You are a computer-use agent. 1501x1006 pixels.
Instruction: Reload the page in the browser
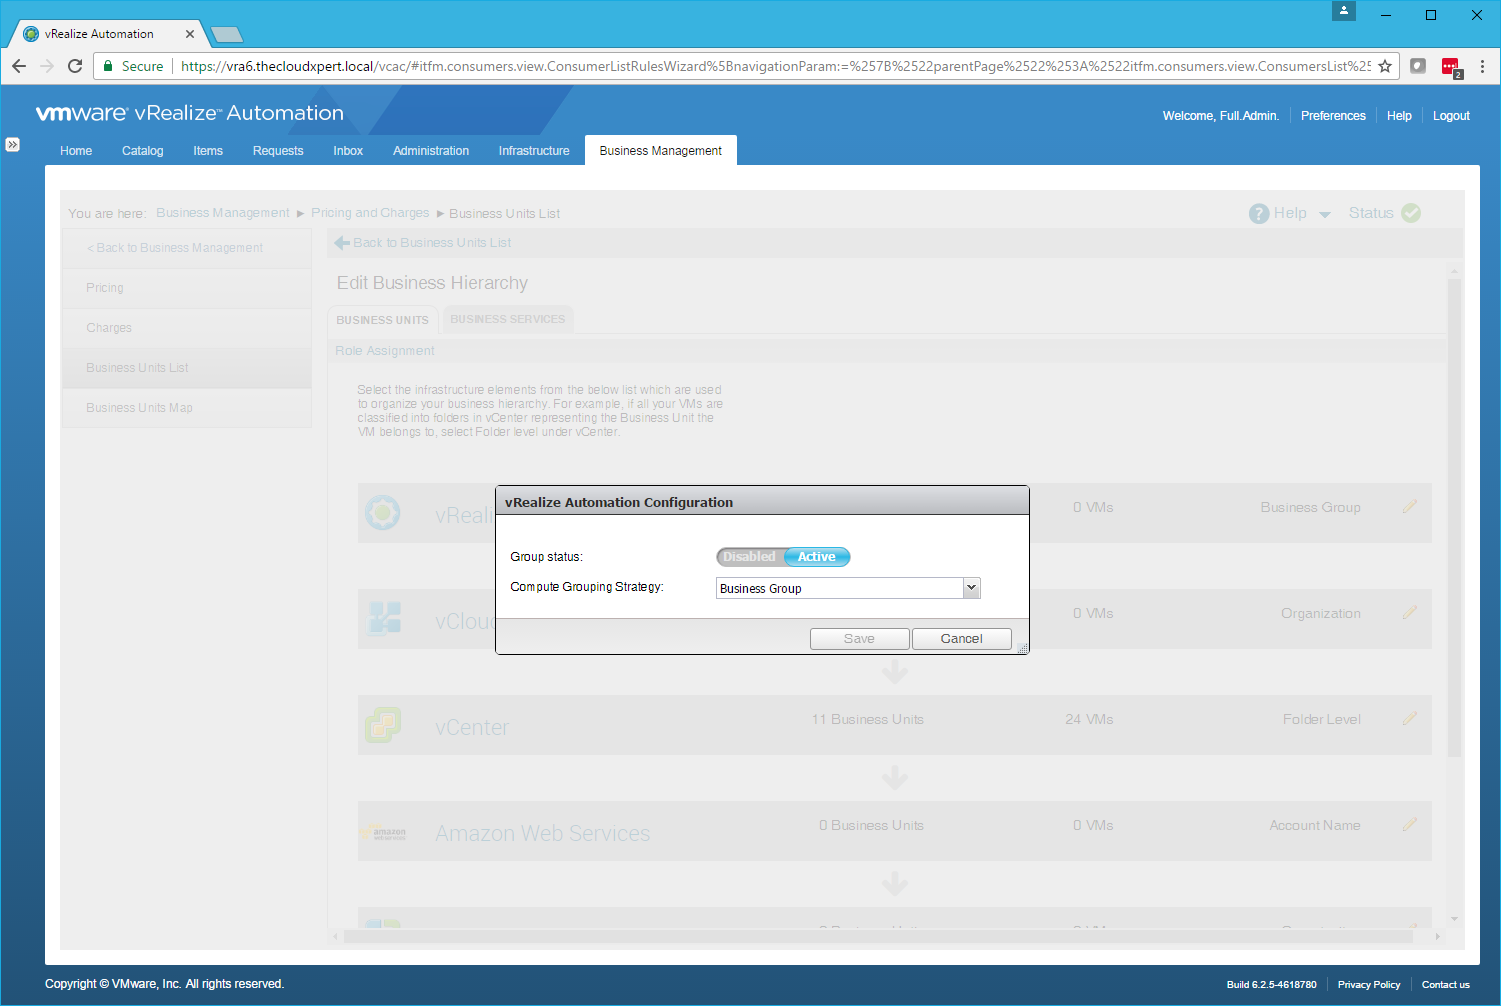(75, 66)
